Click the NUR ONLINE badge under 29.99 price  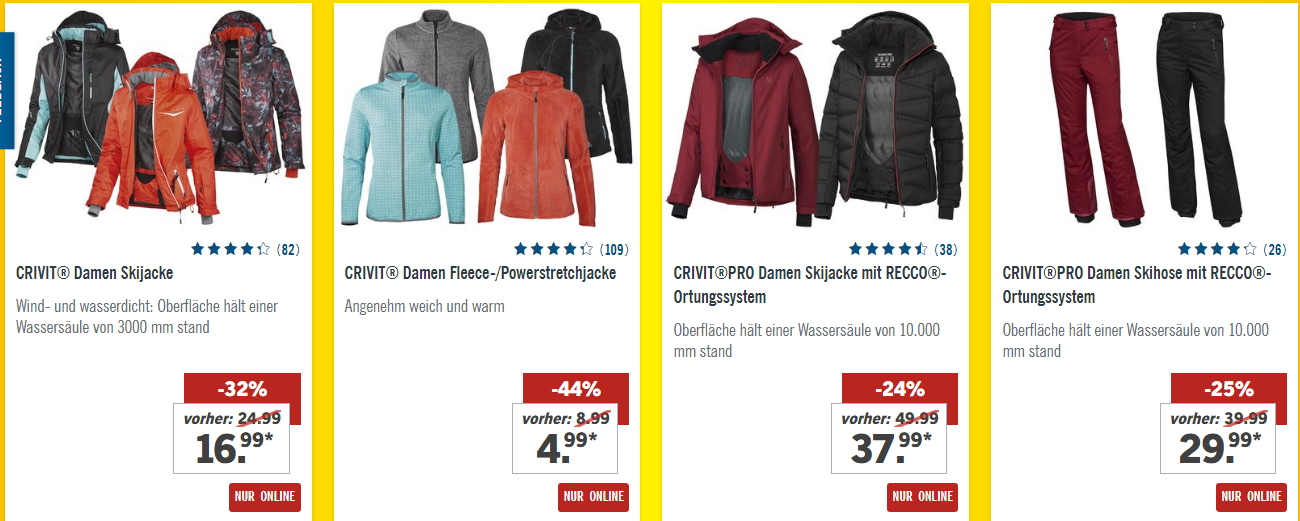1251,496
